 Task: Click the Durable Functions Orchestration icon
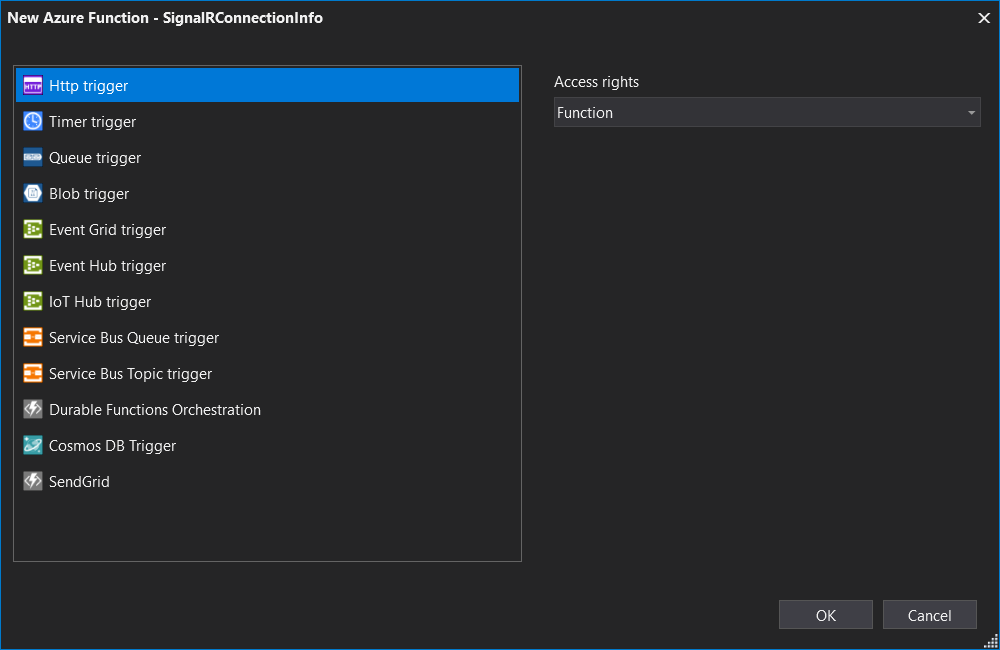pos(33,410)
